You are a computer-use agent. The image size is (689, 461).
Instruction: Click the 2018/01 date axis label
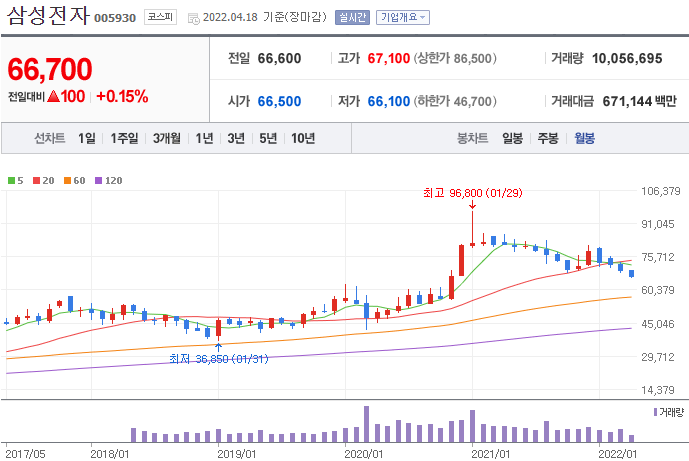coord(109,454)
